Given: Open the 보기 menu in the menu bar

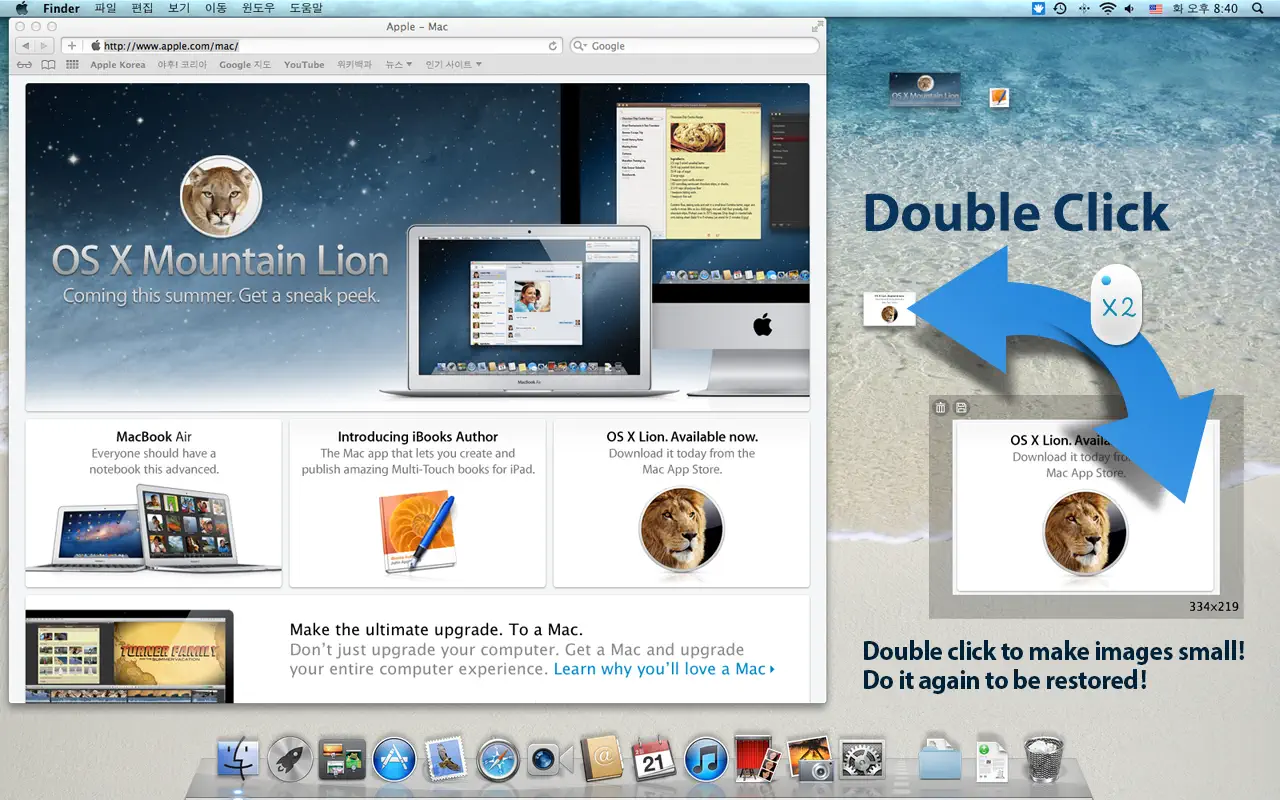Looking at the screenshot, I should [x=179, y=8].
